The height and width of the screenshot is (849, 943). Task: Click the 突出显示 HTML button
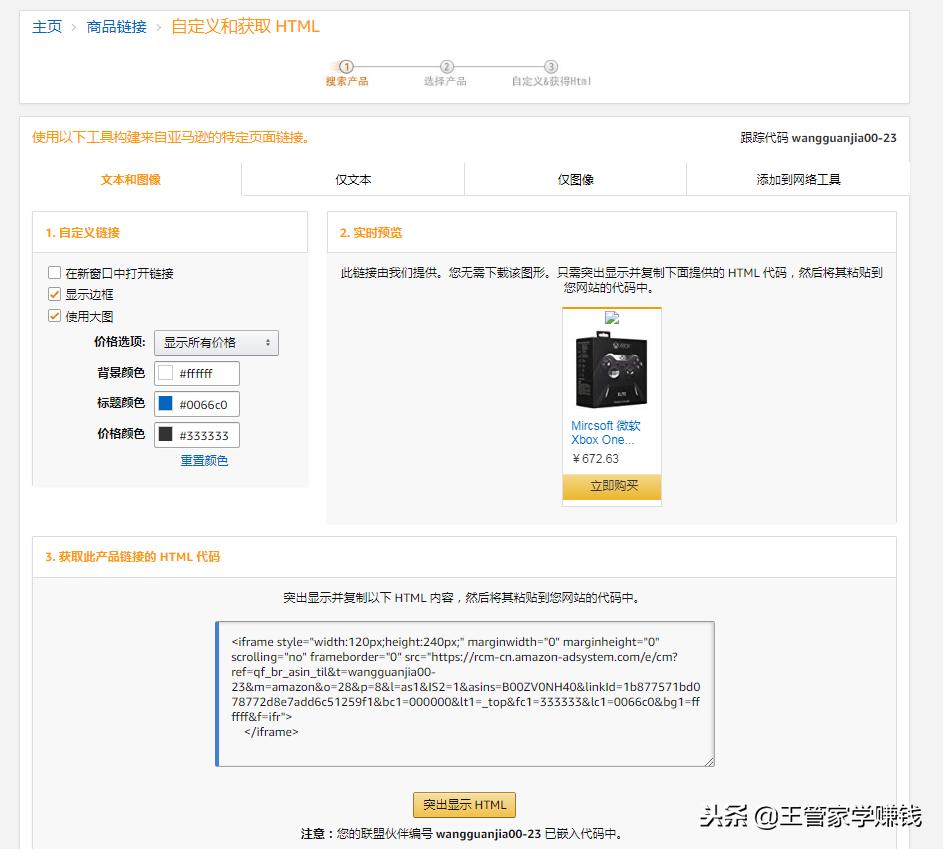coord(463,804)
